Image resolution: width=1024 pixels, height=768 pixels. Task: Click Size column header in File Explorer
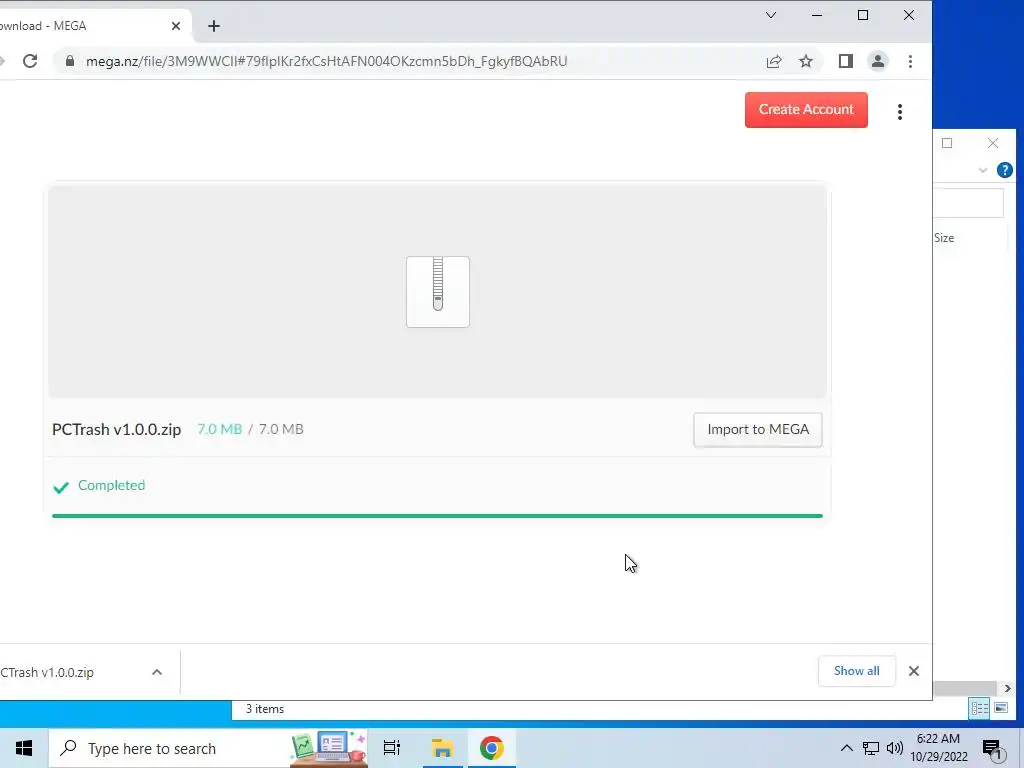click(x=944, y=238)
